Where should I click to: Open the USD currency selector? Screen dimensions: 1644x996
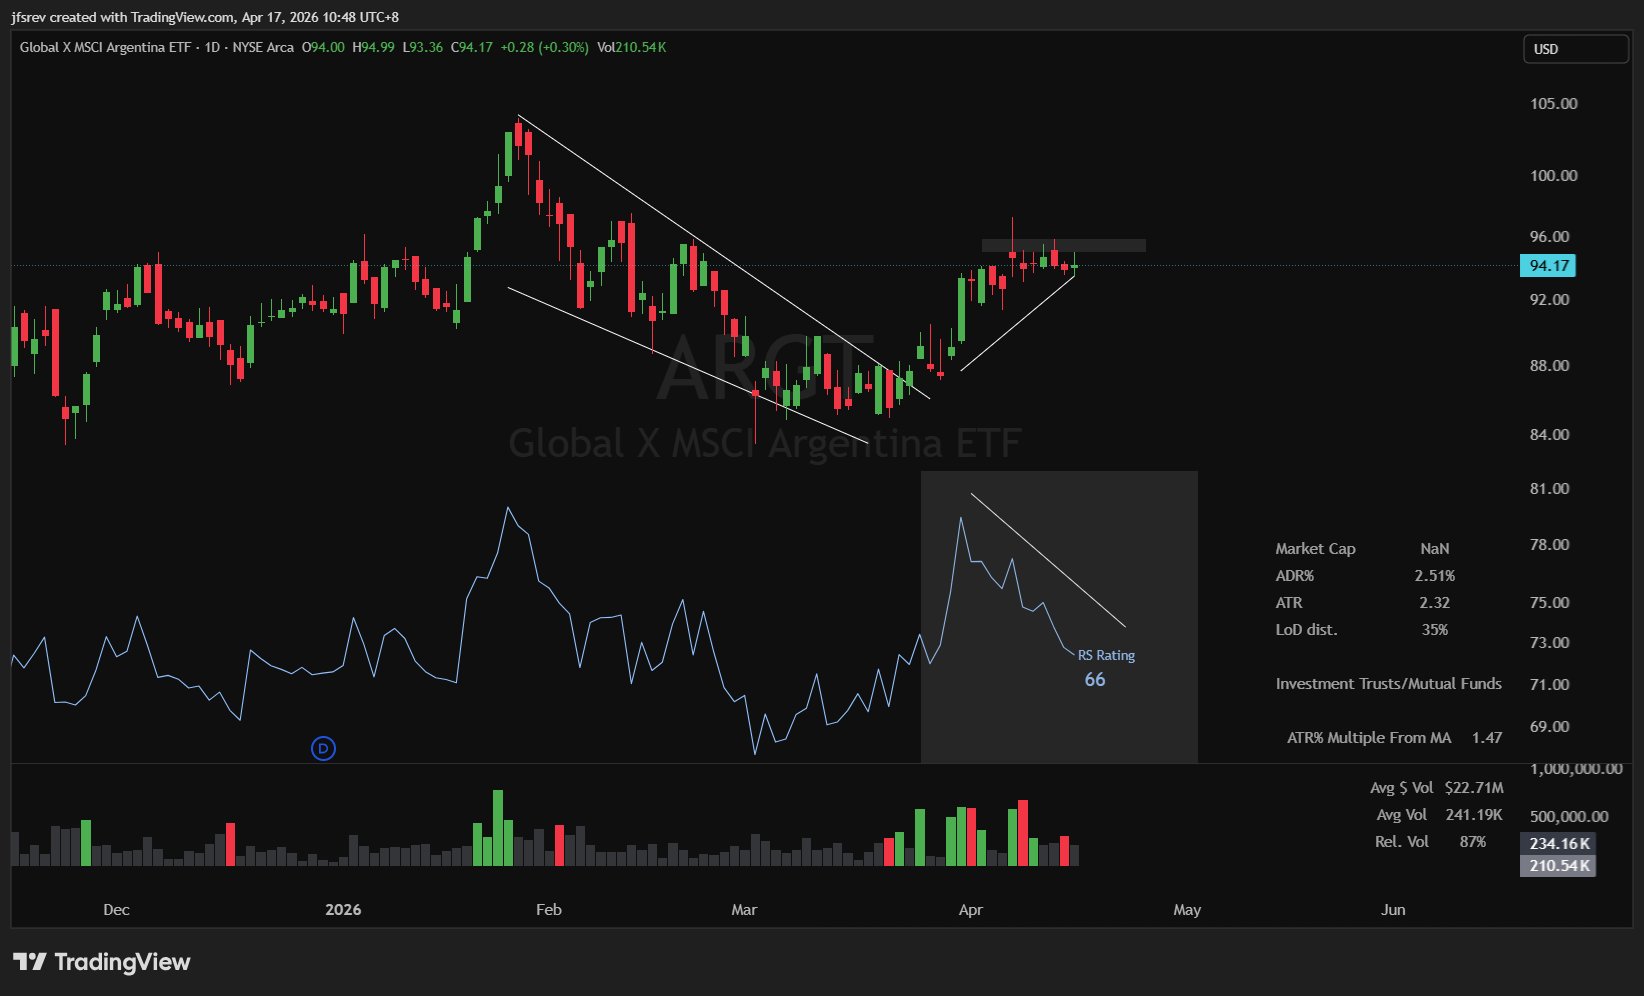tap(1576, 49)
